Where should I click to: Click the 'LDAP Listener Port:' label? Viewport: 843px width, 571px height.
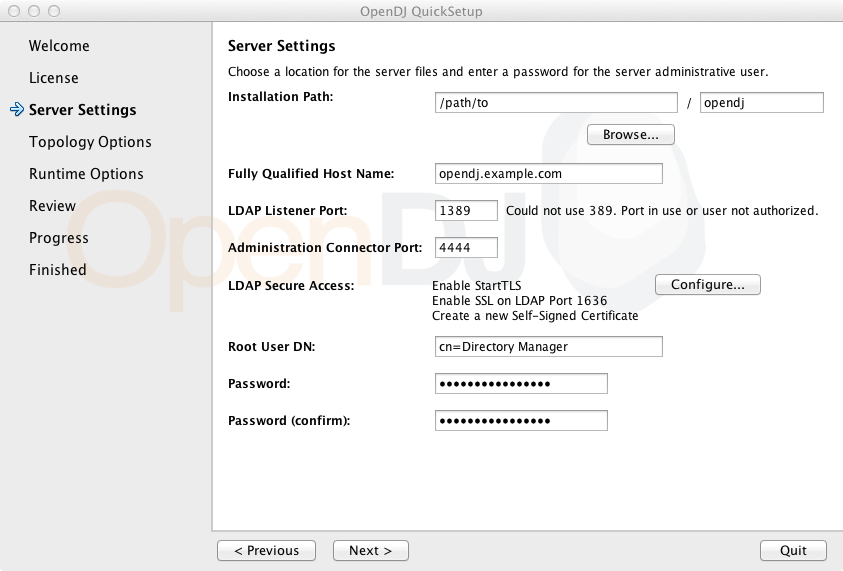288,211
